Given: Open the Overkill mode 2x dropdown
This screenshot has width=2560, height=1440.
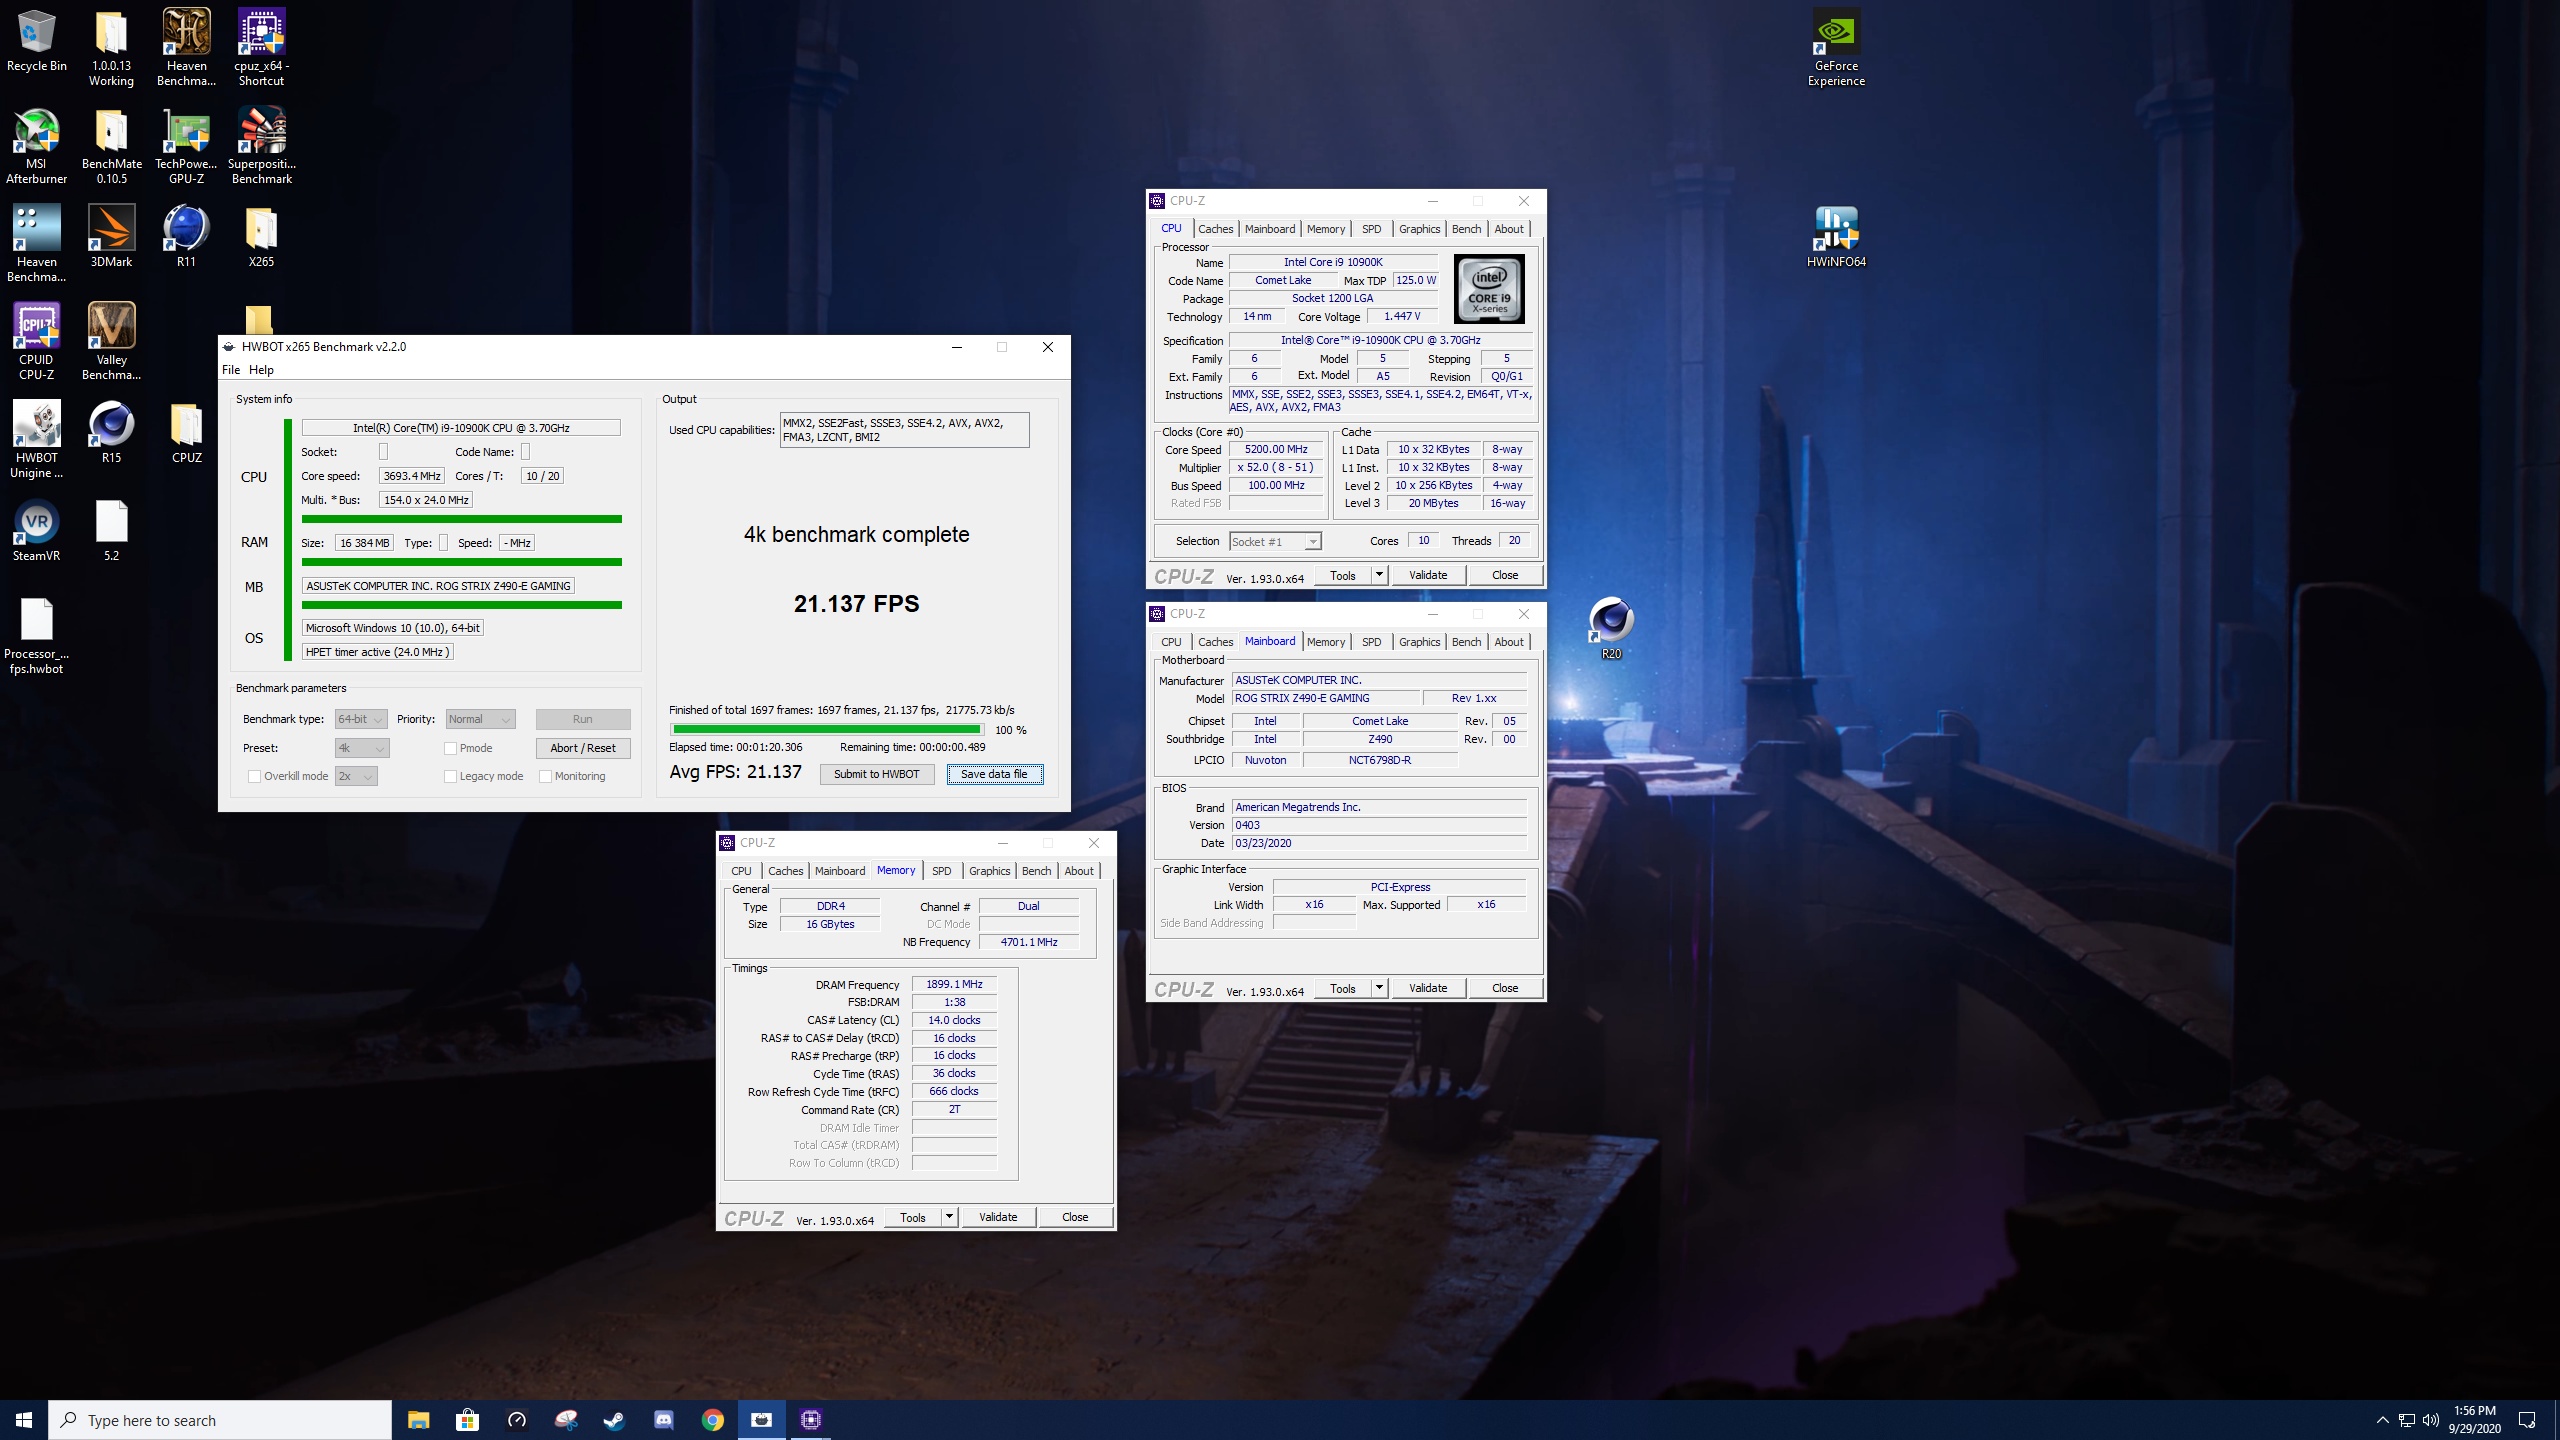Looking at the screenshot, I should pyautogui.click(x=356, y=776).
